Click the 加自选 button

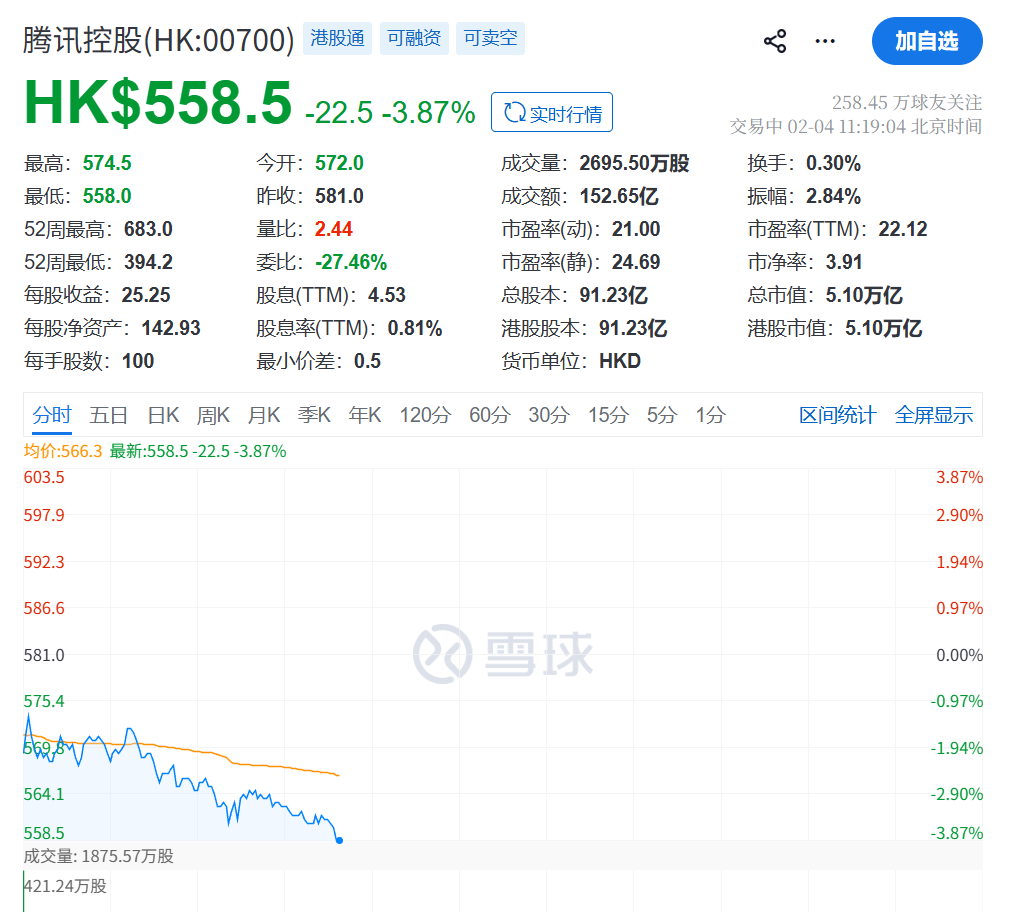[x=927, y=41]
